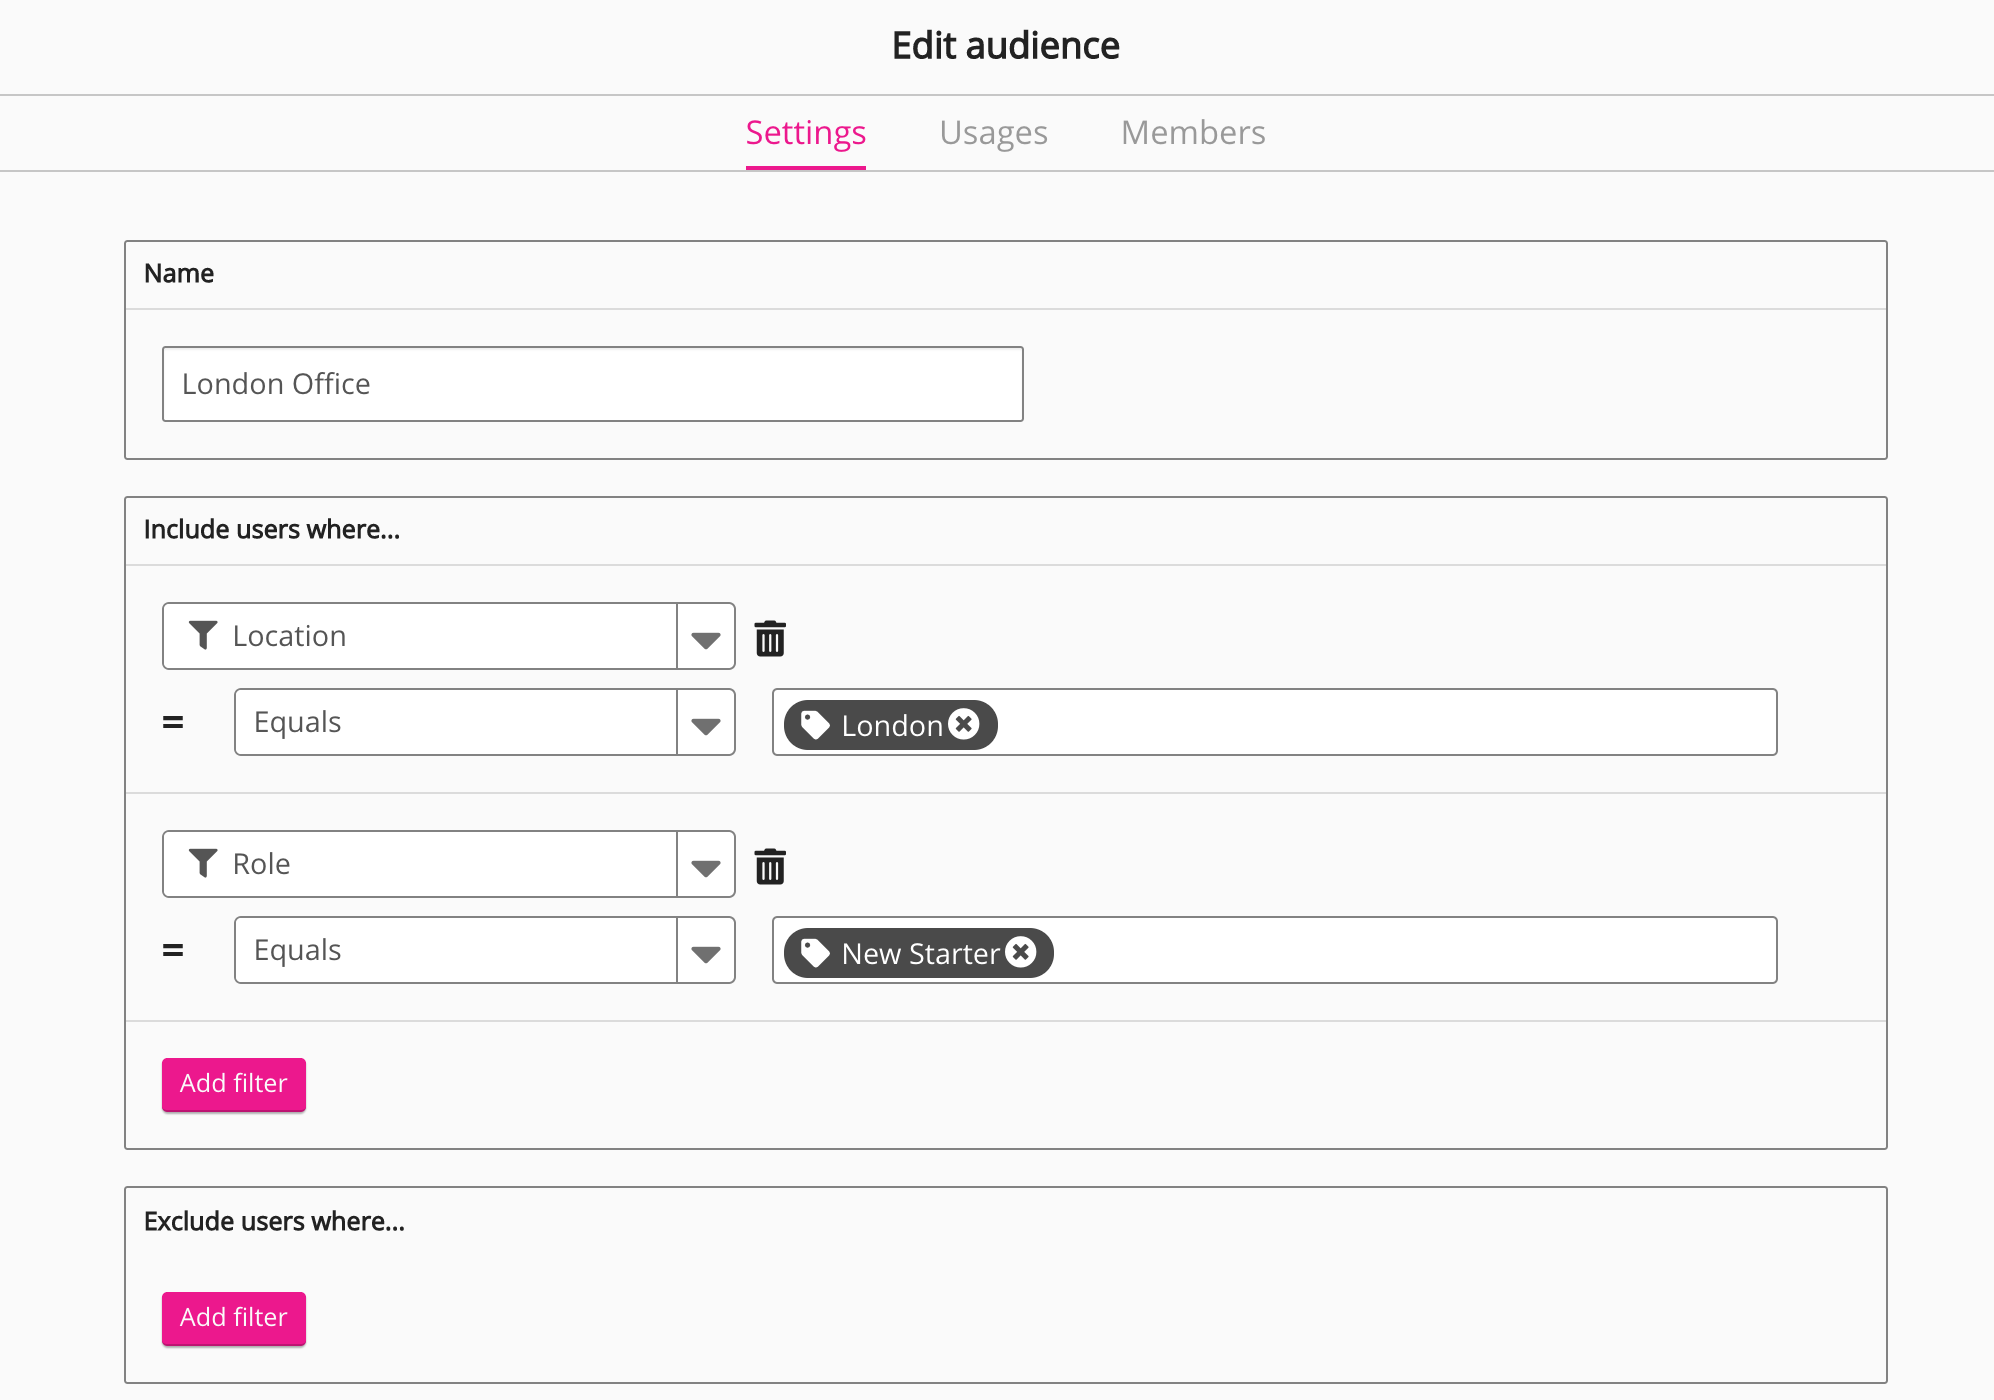Open the Location filter dropdown arrow
The image size is (1994, 1400).
[706, 638]
